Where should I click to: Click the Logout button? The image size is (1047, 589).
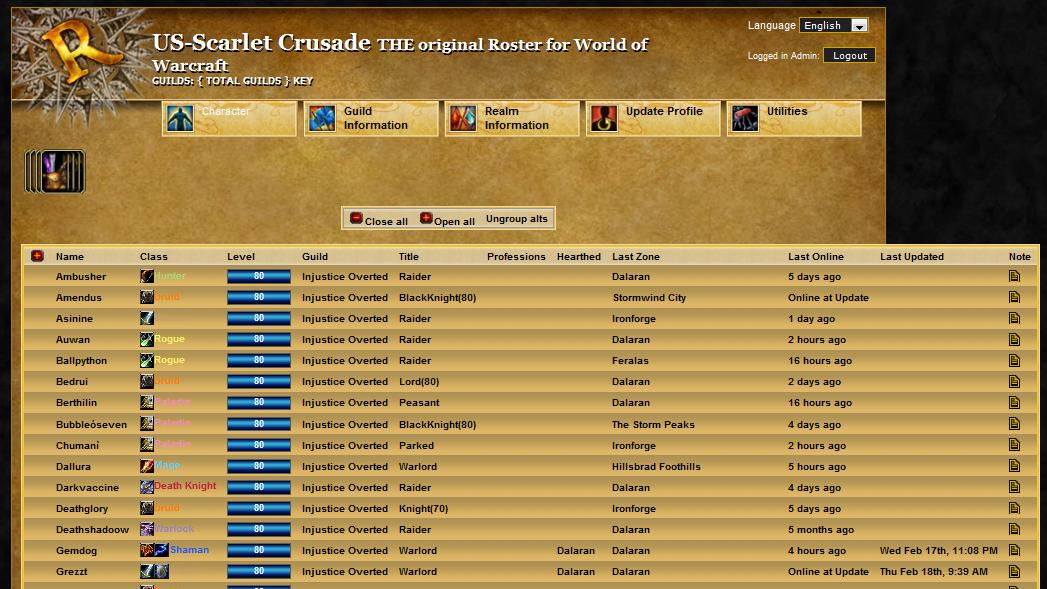click(x=849, y=56)
